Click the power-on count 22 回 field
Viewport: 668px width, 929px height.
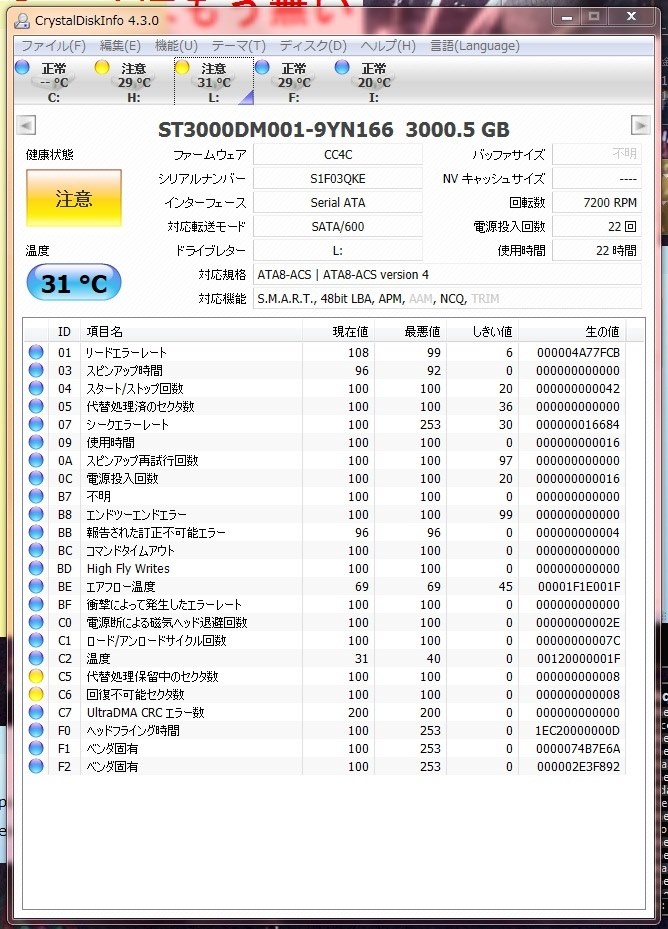(597, 226)
